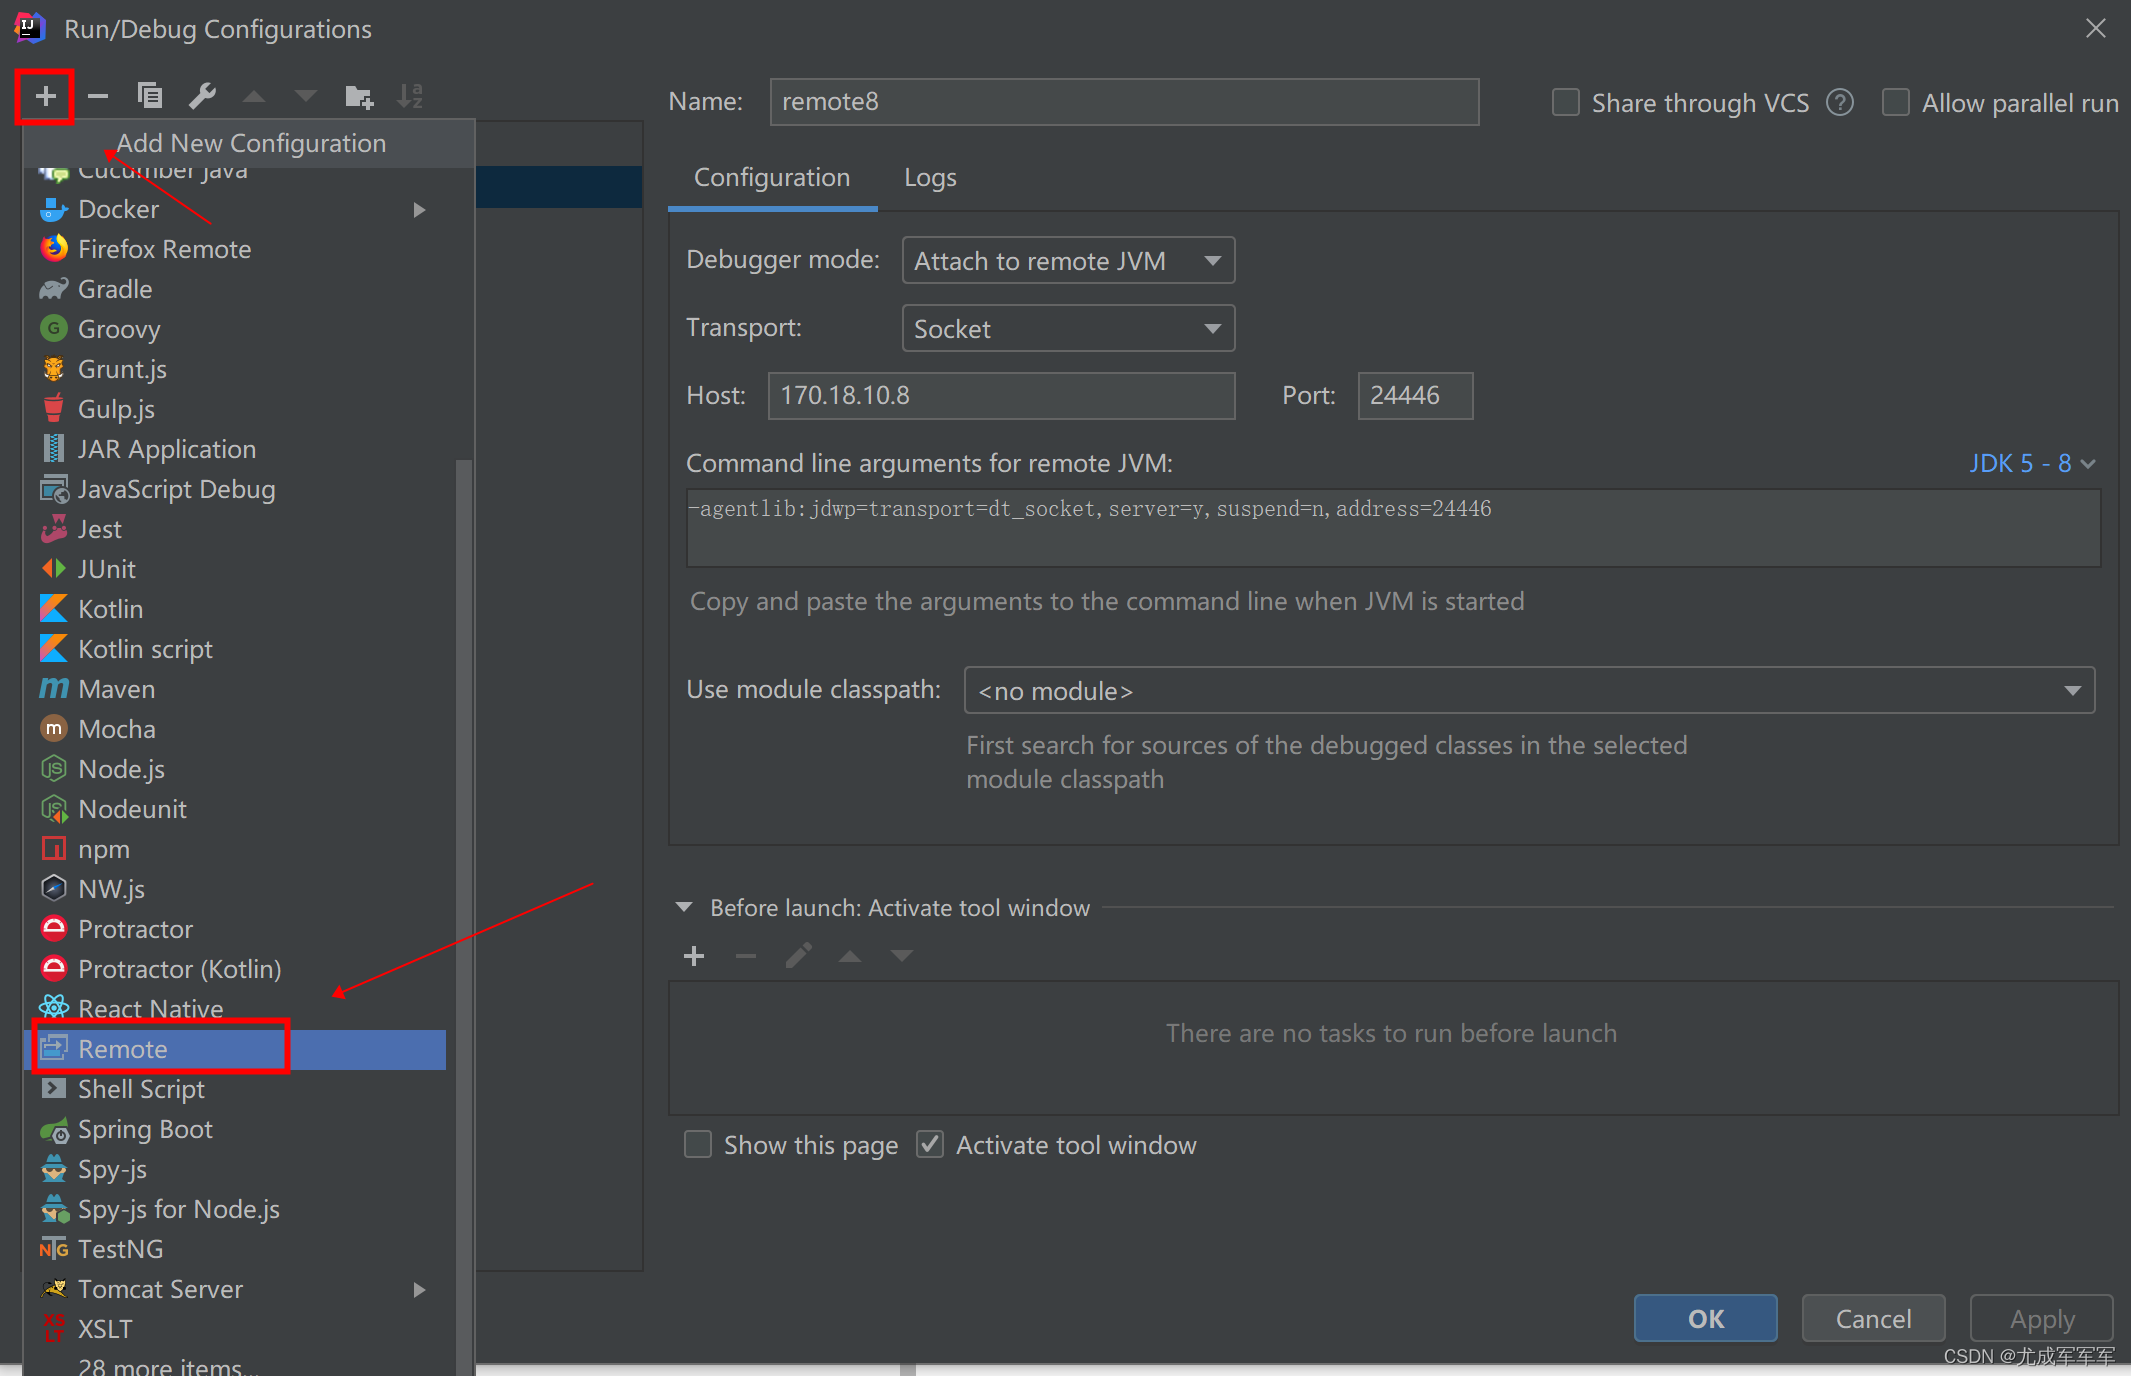Click the Move Down arrow in configurations toolbar

(306, 97)
